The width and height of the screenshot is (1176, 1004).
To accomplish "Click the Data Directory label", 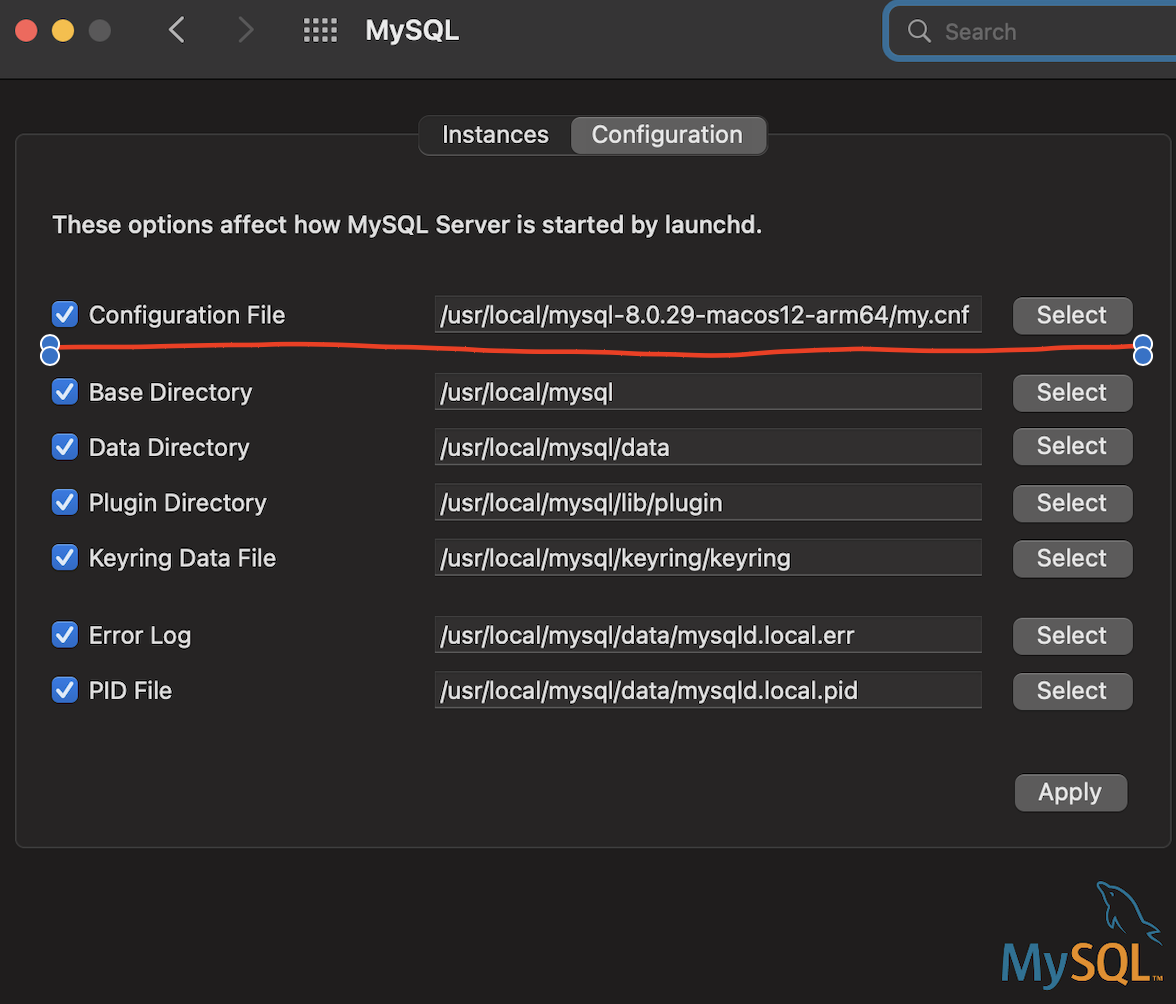I will [169, 448].
